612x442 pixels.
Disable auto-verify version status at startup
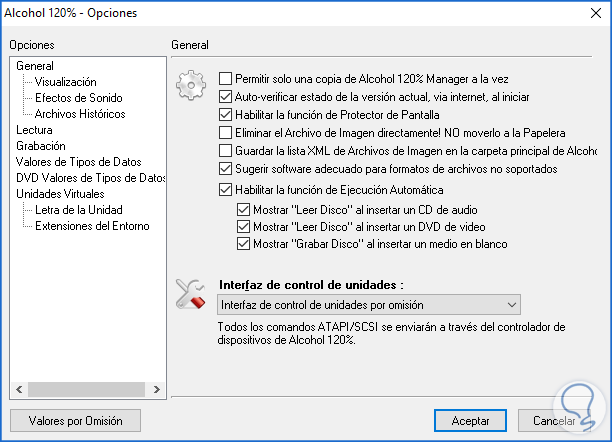(225, 97)
